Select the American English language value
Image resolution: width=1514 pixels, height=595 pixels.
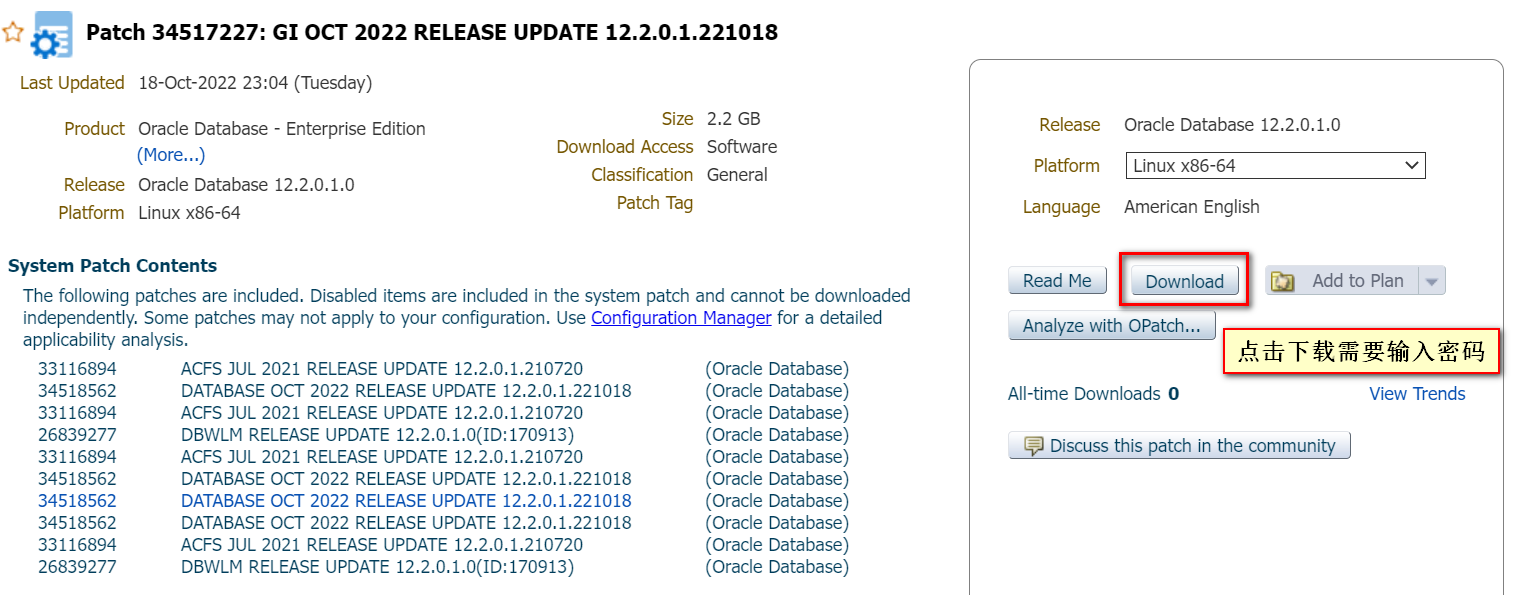click(x=1192, y=207)
